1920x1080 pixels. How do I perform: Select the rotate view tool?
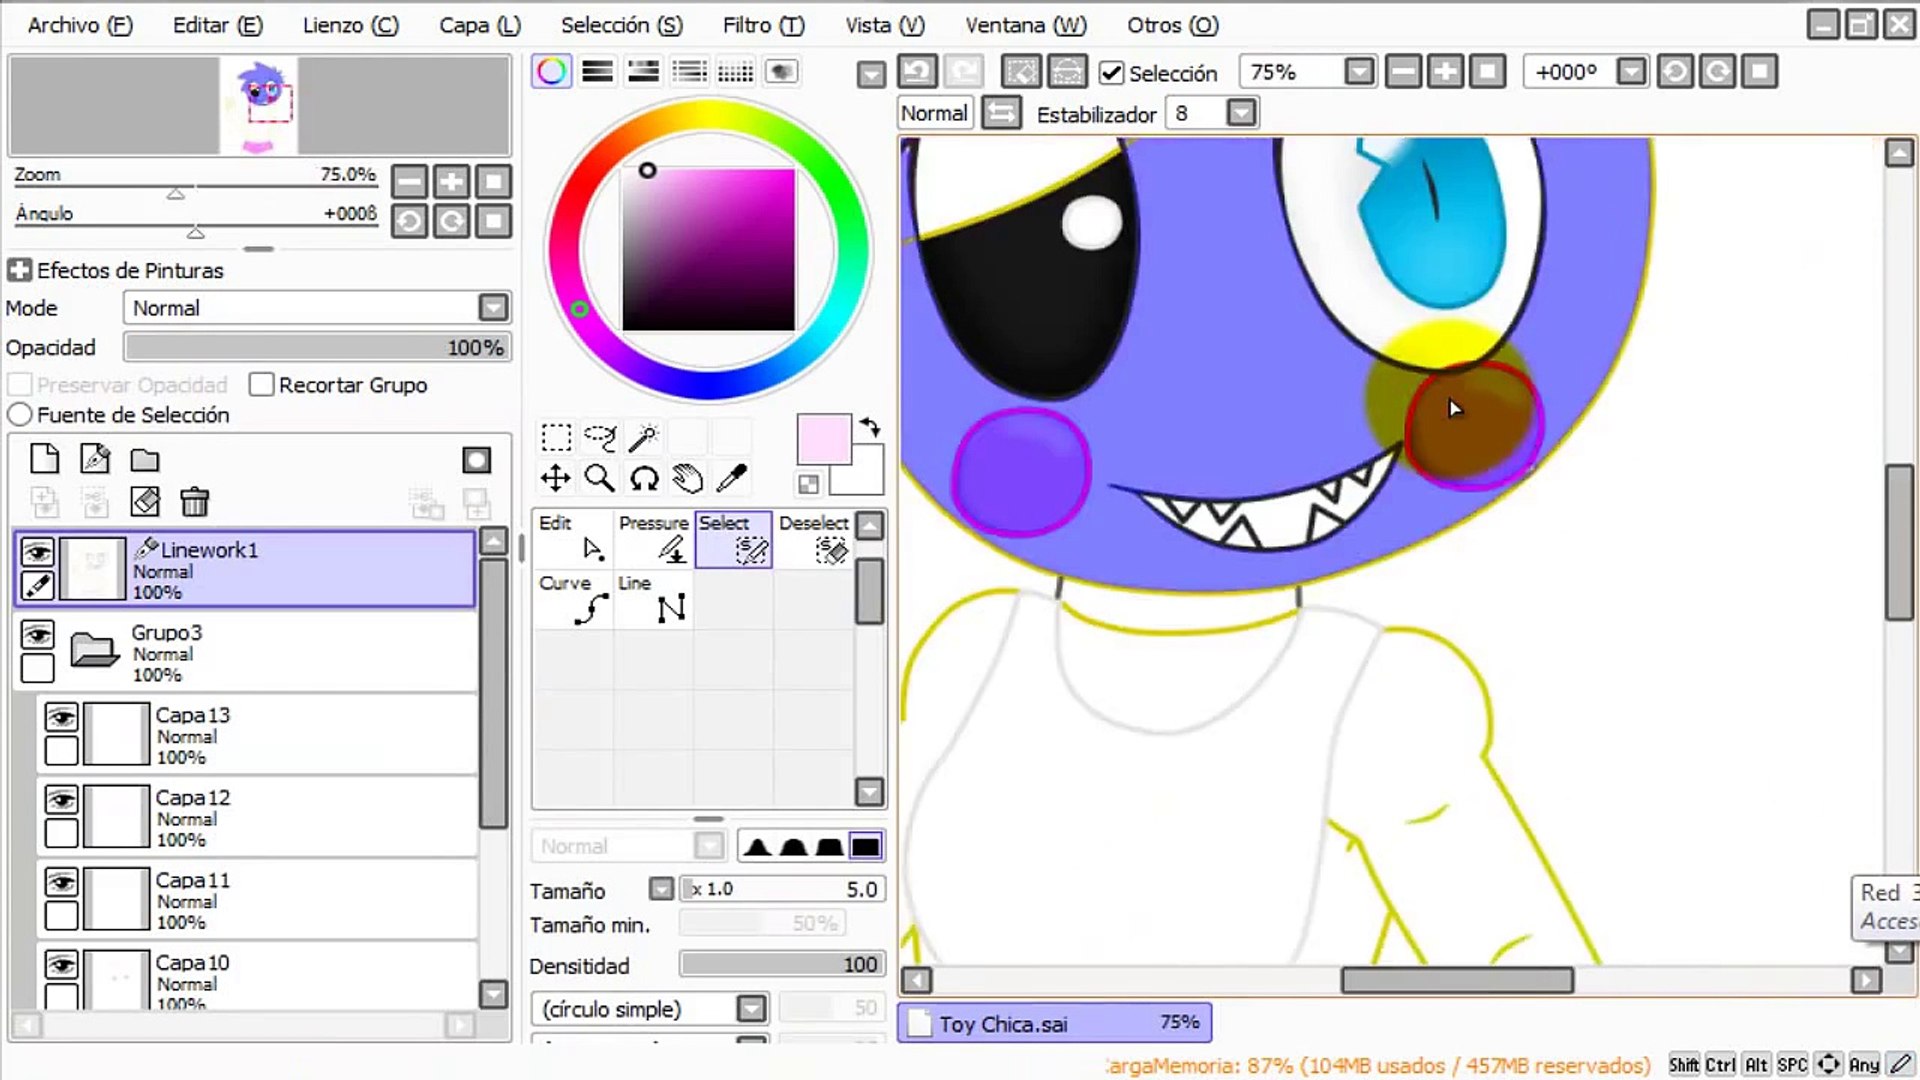coord(644,479)
